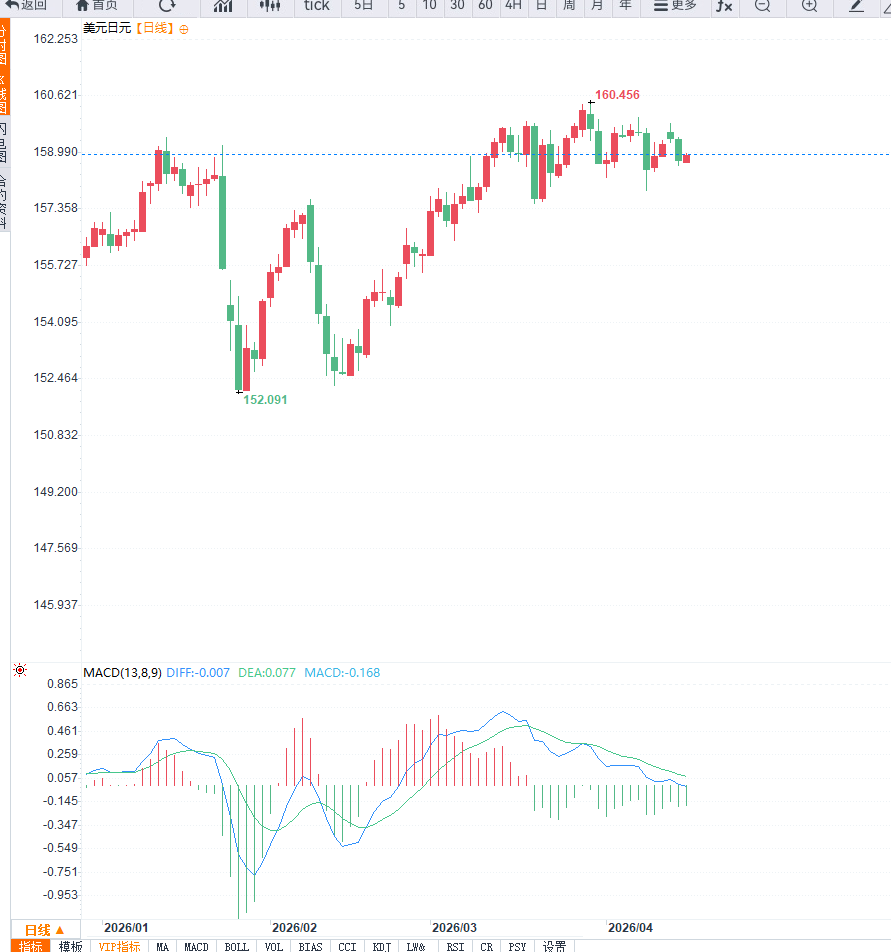Image resolution: width=891 pixels, height=952 pixels.
Task: Click the 160.456 high price marker
Action: [617, 95]
